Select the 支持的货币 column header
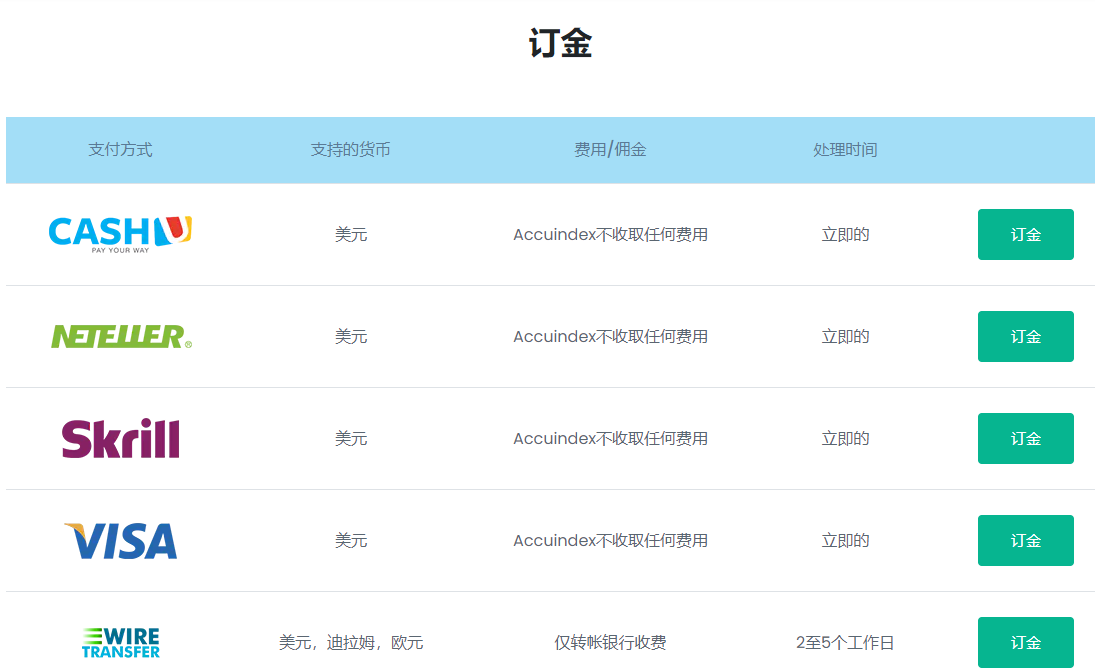Image resolution: width=1095 pixels, height=671 pixels. pos(352,150)
